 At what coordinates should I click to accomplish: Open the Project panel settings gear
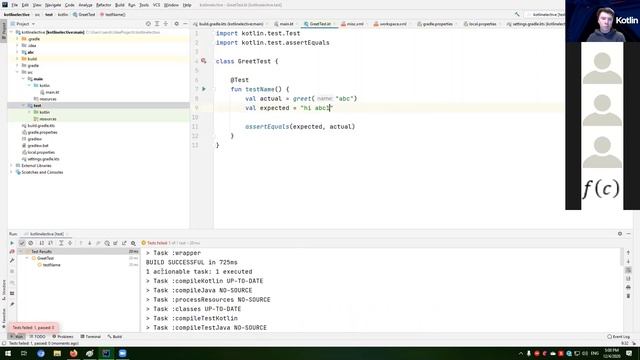tap(176, 24)
